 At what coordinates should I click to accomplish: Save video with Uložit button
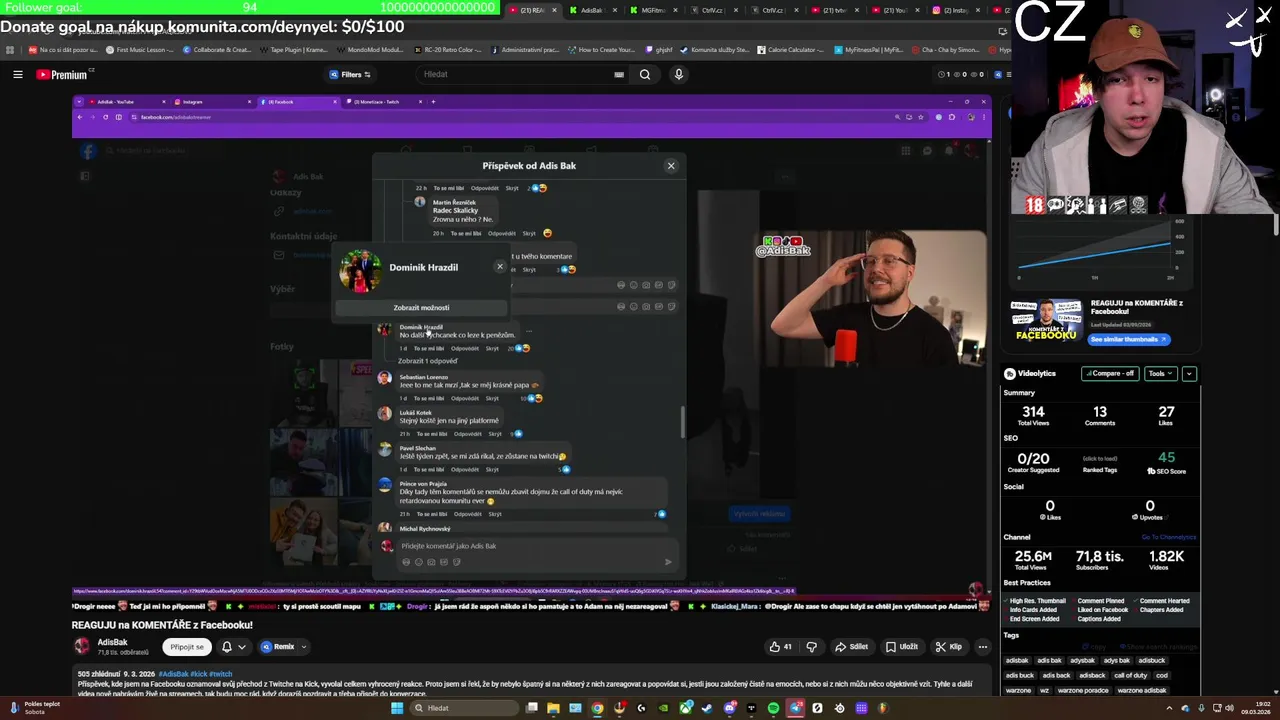click(901, 647)
